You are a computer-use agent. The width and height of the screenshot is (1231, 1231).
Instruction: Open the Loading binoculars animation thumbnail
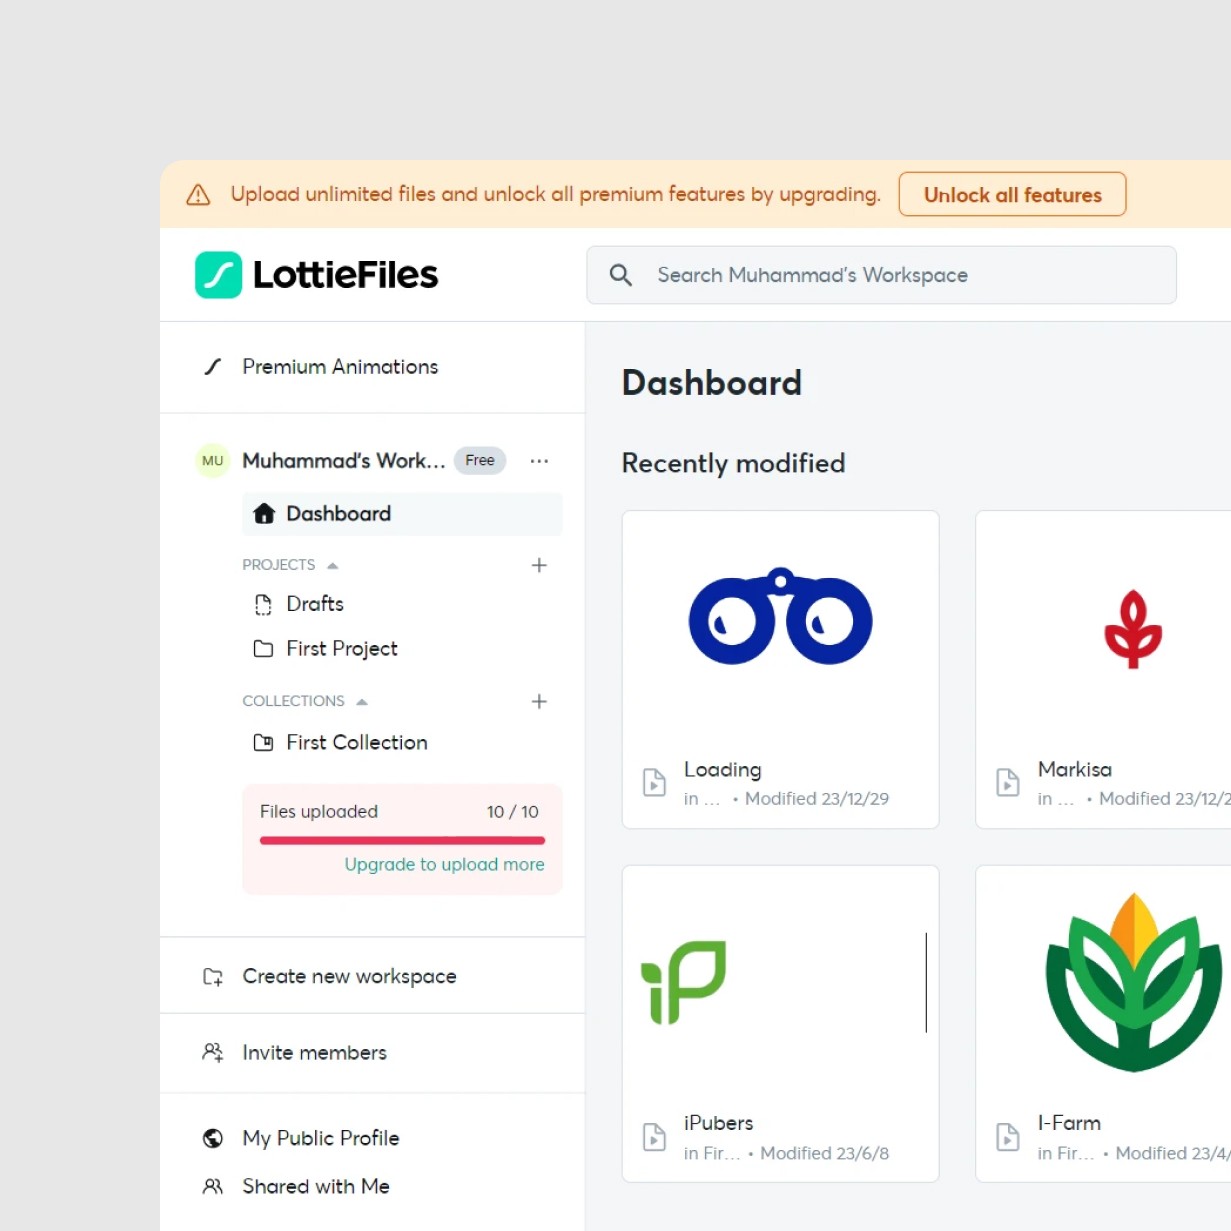[781, 618]
